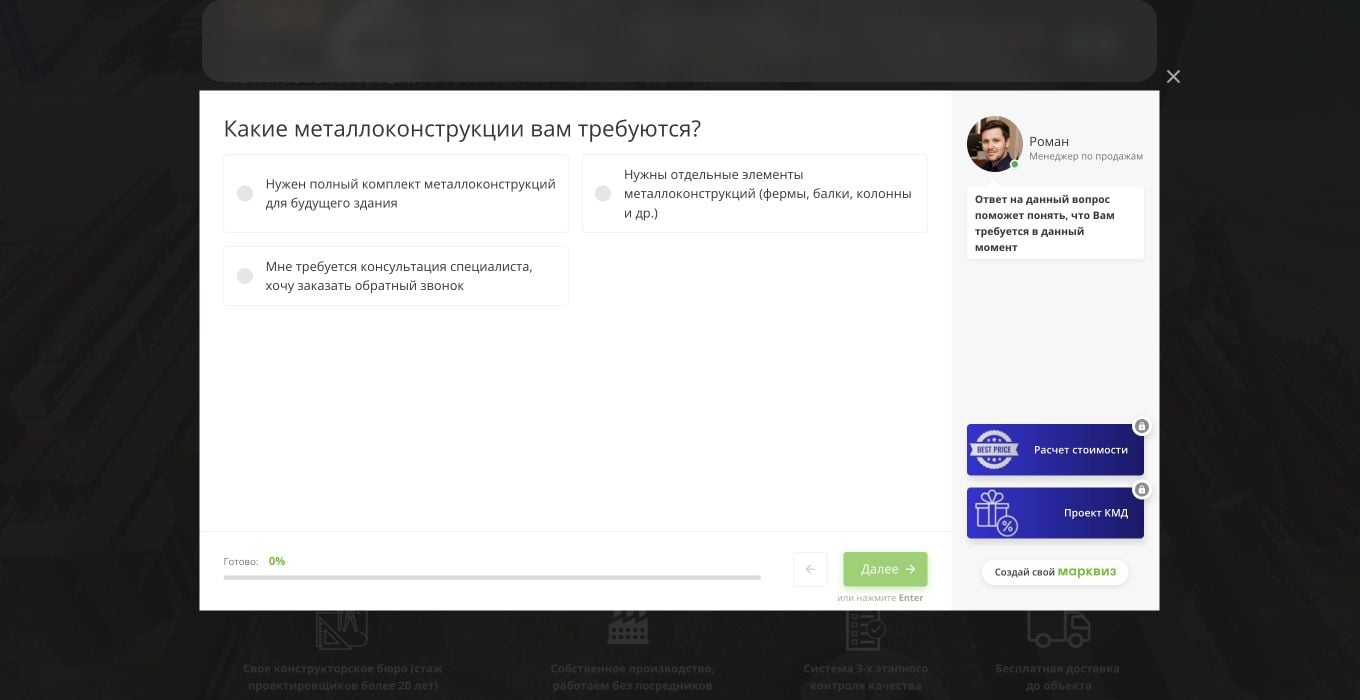Close the quiz popup
This screenshot has height=700, width=1360.
[1173, 76]
